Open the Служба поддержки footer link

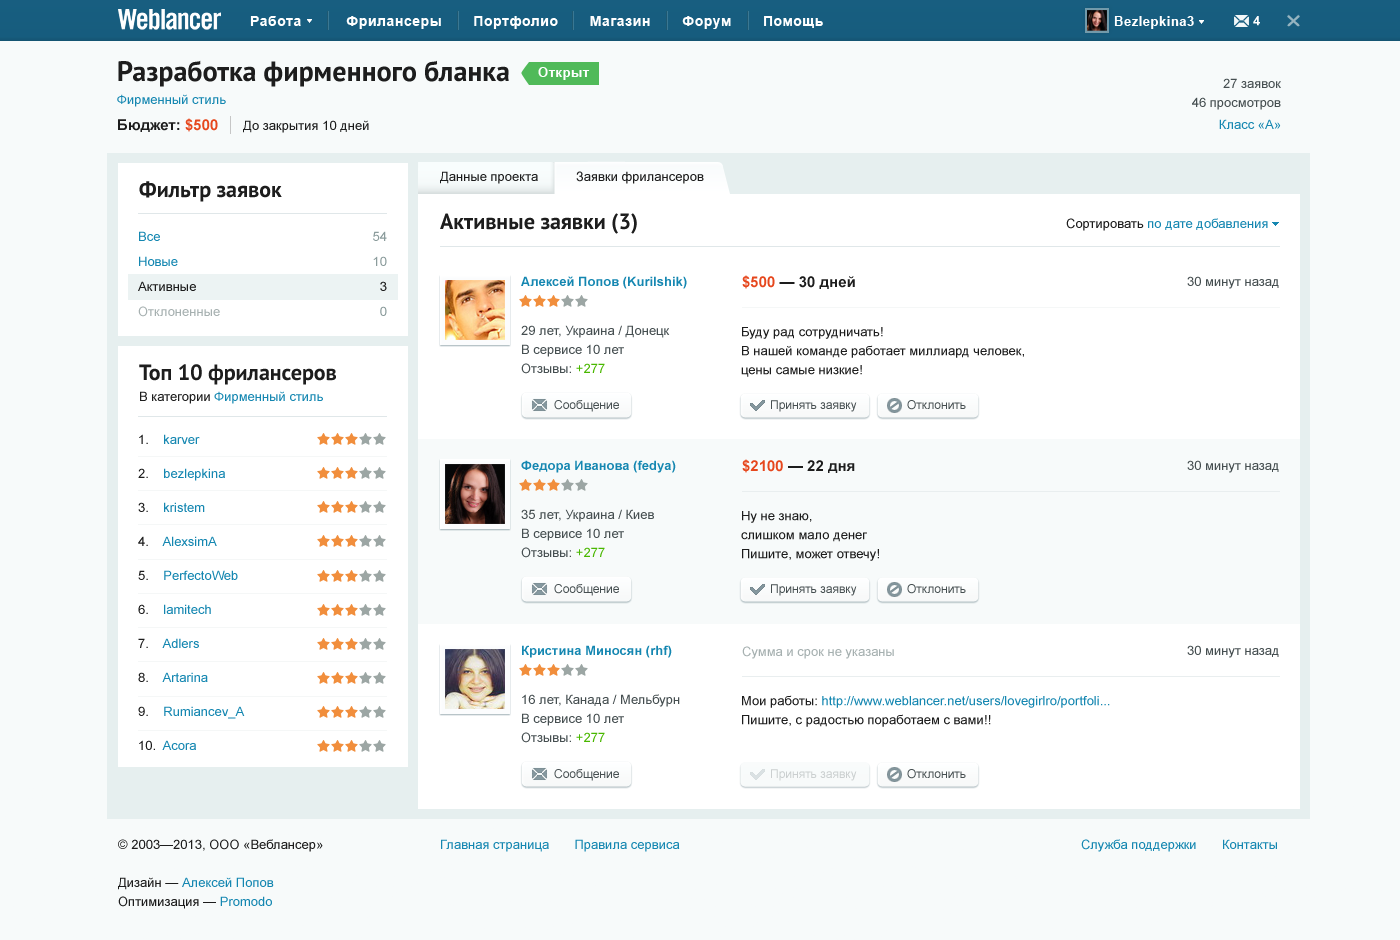[1138, 845]
